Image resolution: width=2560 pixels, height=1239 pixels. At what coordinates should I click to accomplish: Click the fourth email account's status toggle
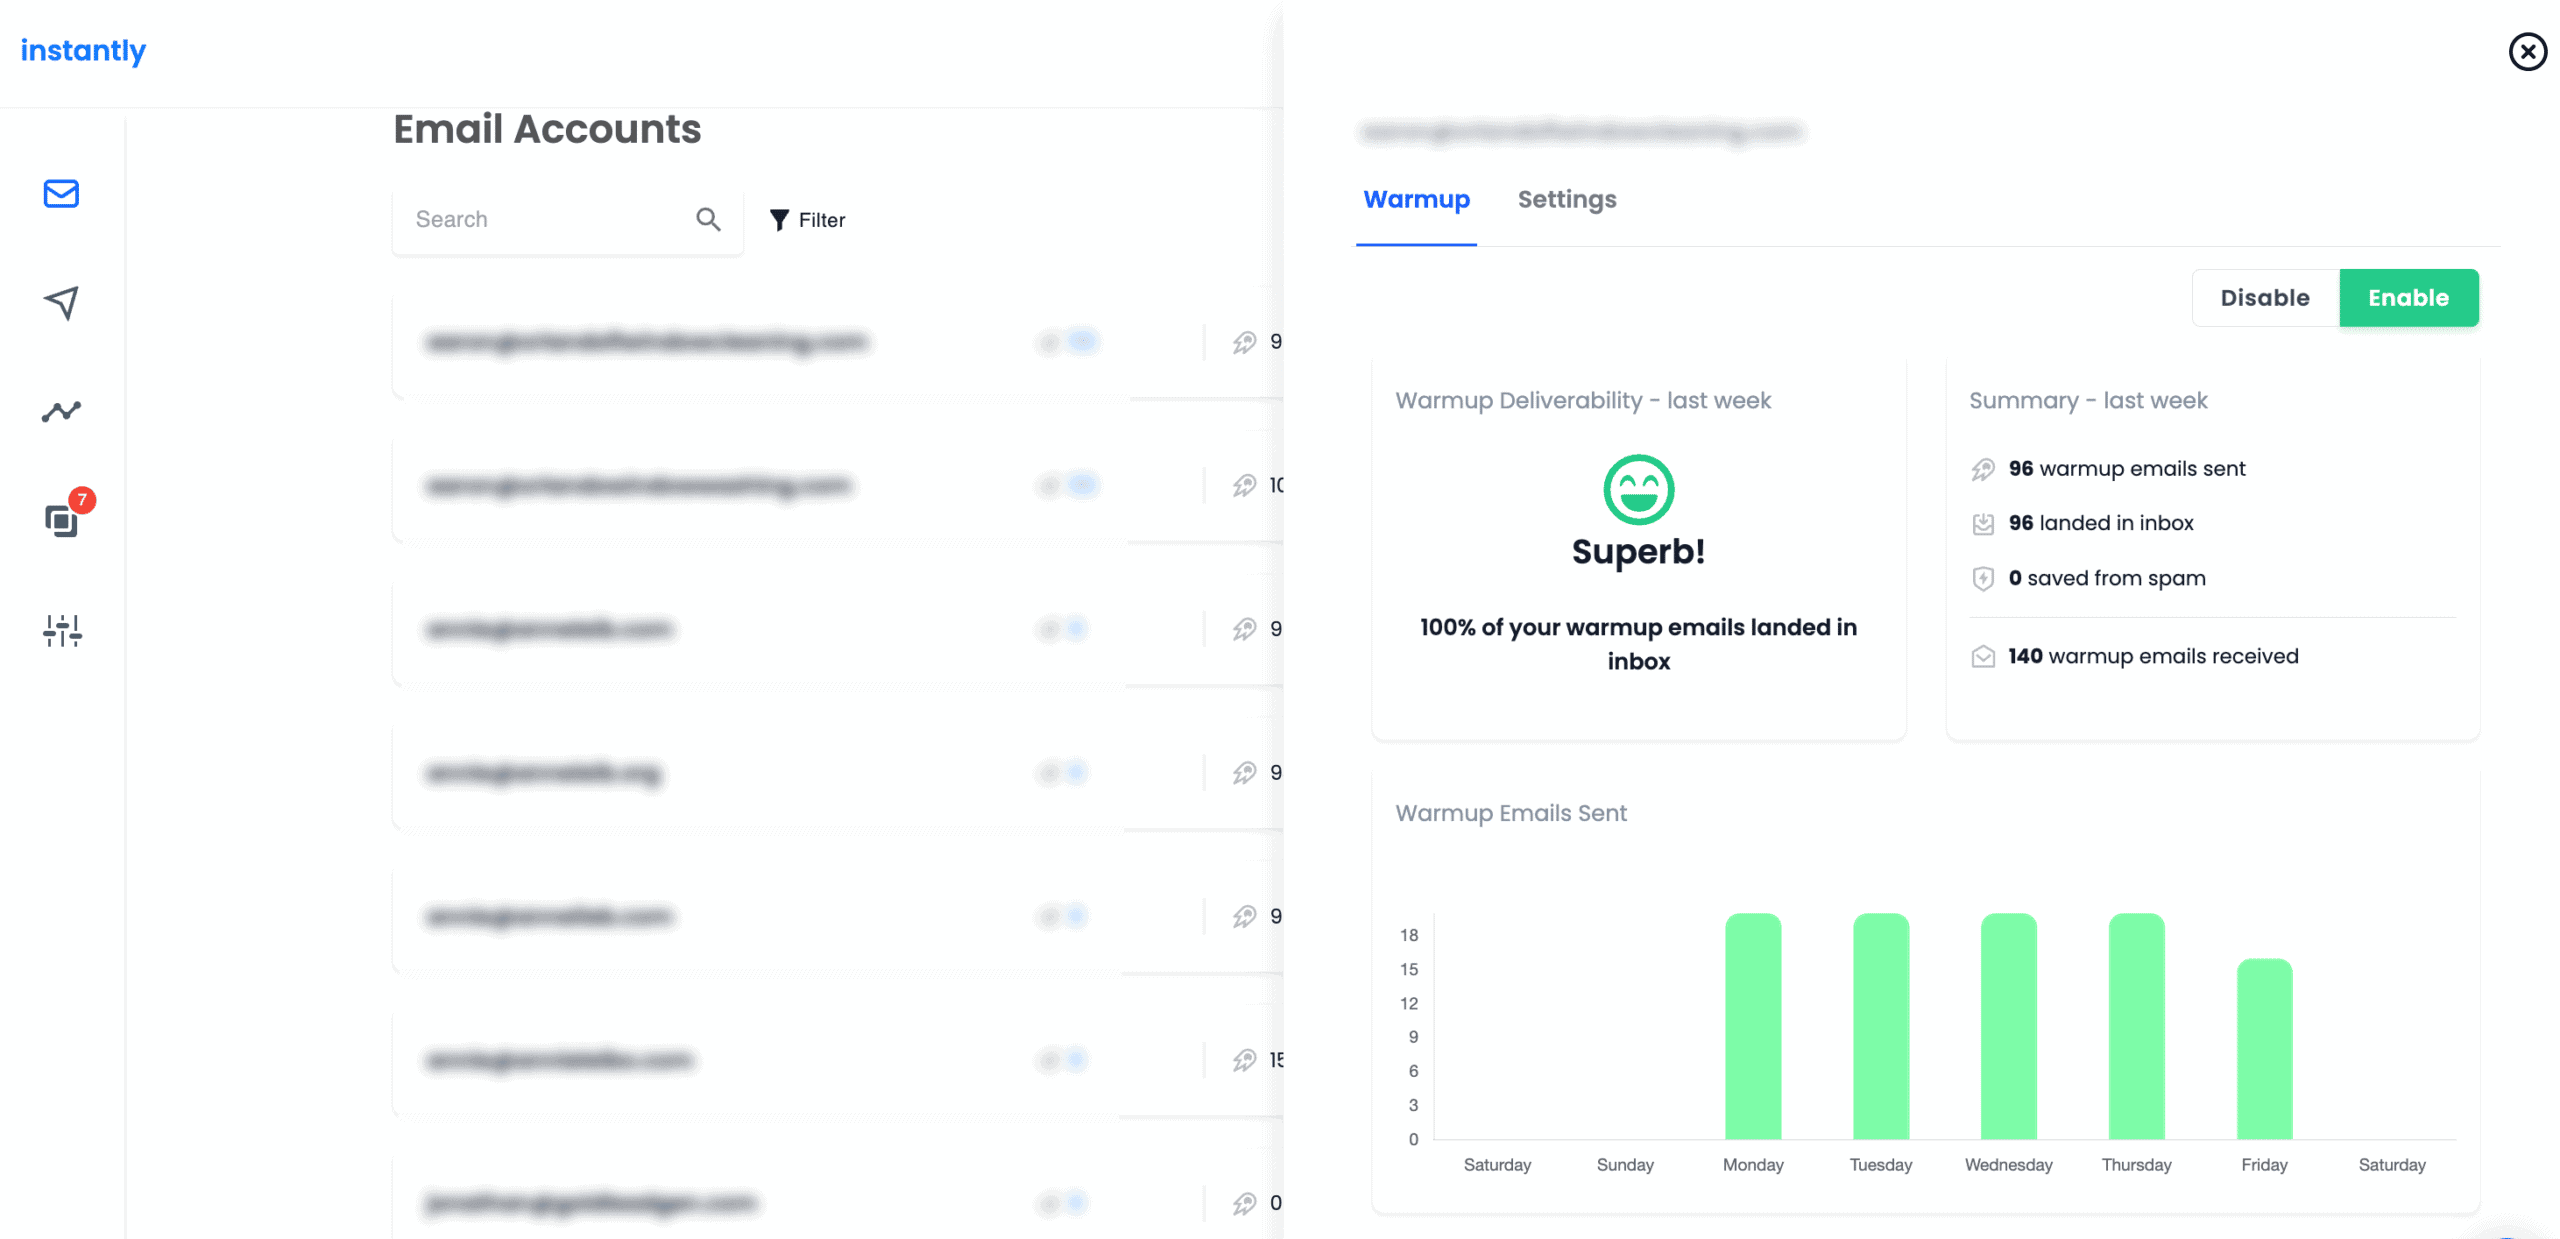point(1062,772)
